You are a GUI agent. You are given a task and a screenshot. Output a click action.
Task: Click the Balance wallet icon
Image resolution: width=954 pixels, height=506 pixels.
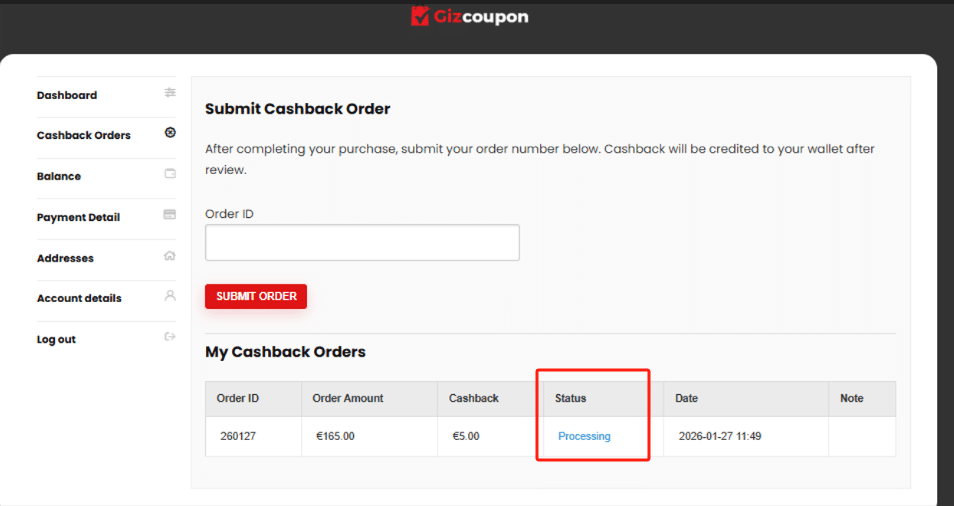click(170, 174)
